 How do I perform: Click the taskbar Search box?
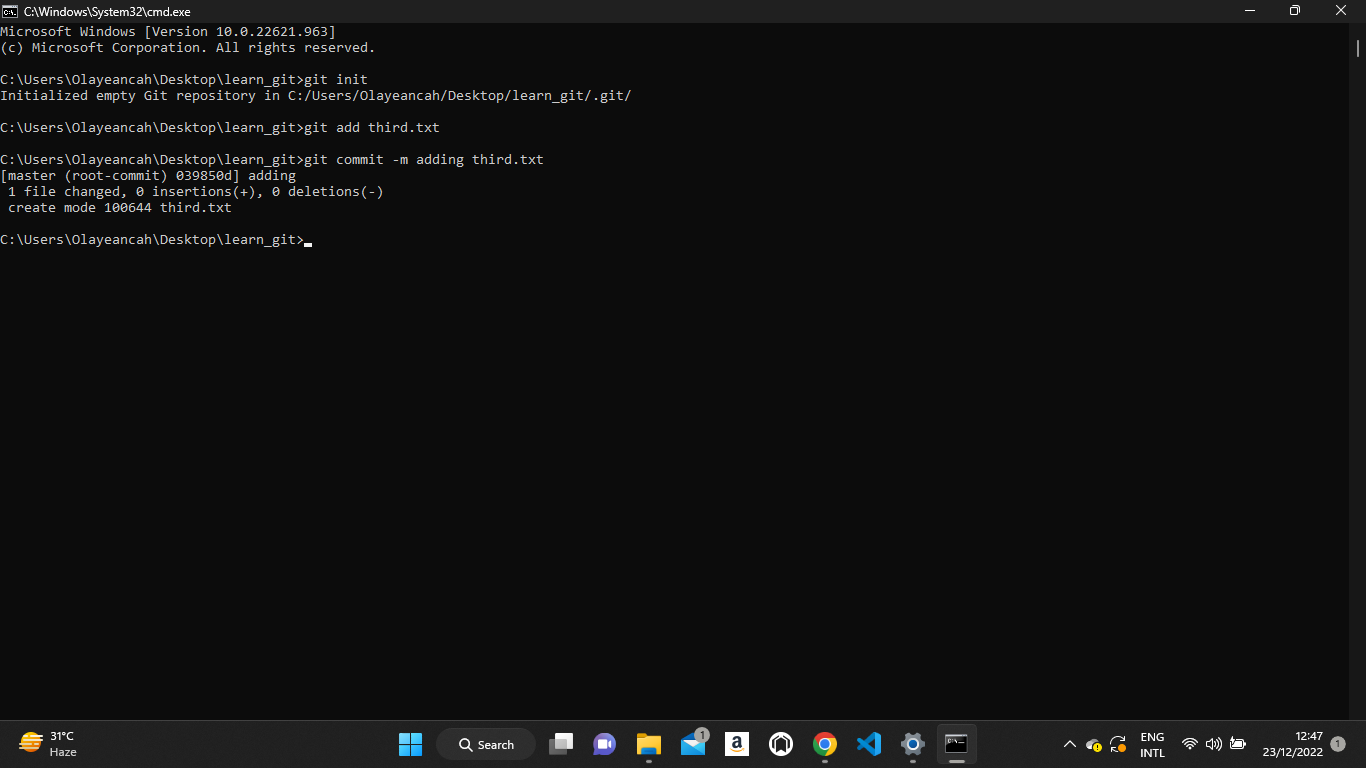tap(486, 744)
